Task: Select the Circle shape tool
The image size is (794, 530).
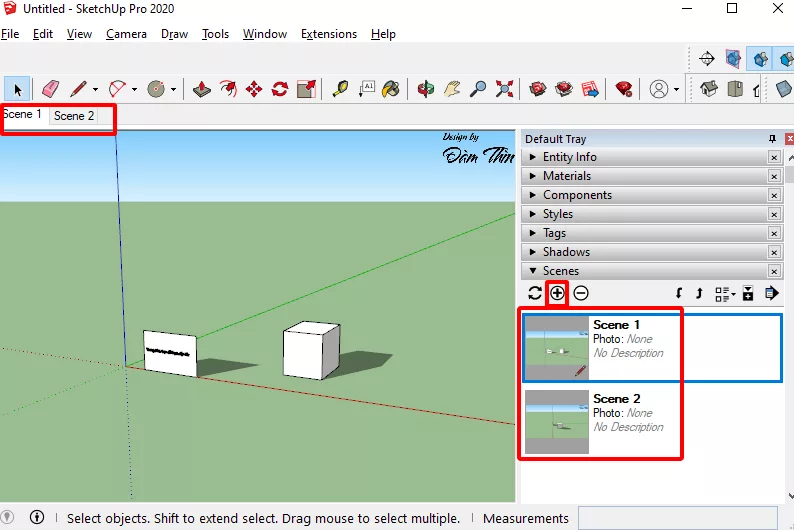Action: (x=156, y=90)
